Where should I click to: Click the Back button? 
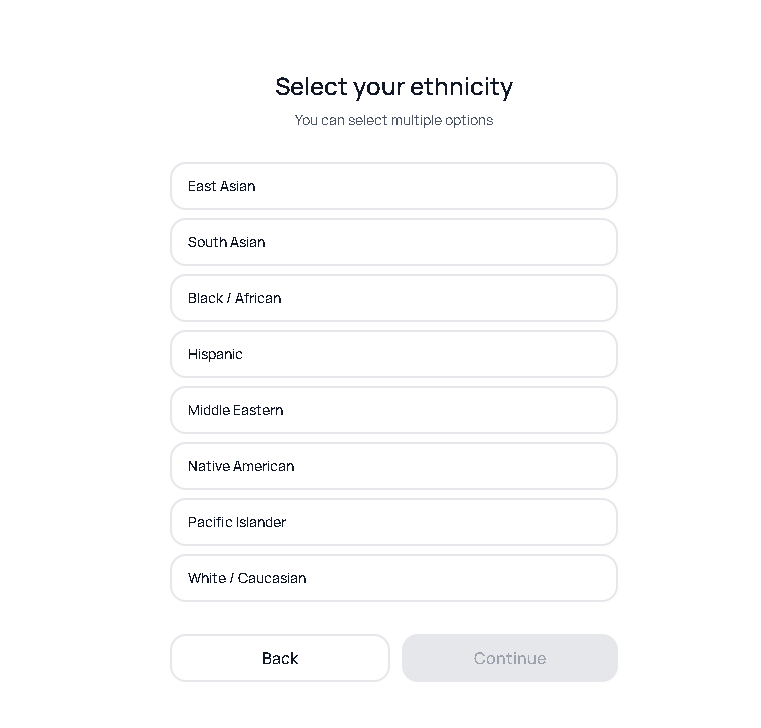tap(280, 658)
